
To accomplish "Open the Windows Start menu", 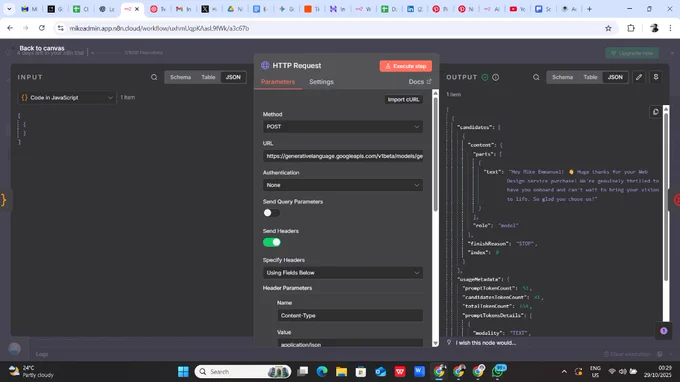I will 183,372.
